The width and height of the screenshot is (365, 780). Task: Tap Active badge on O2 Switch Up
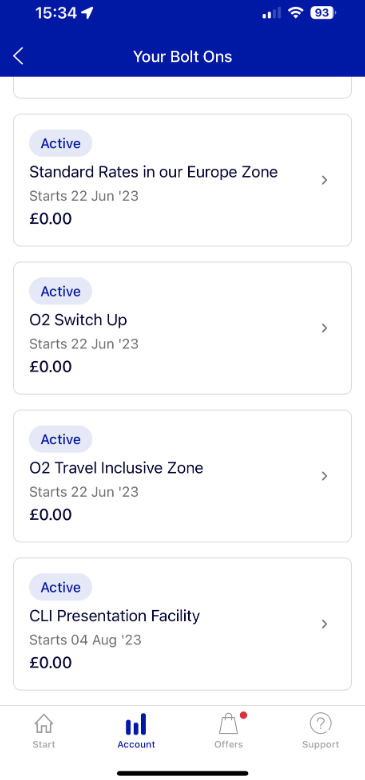(x=61, y=291)
